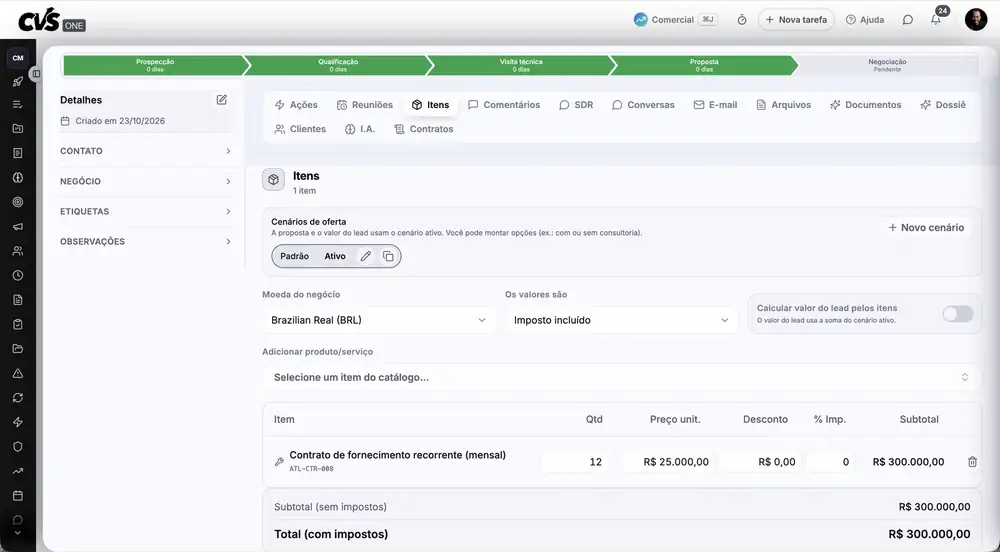Open the user avatar menu
Screen dimensions: 1000x552
[976, 19]
